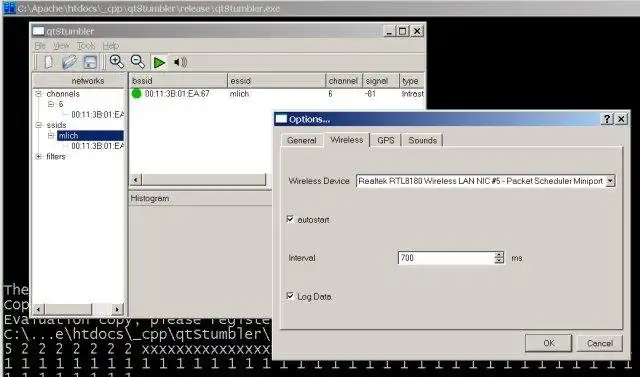Click the tree panel horizontal scrollbar thumb
The height and width of the screenshot is (377, 640).
(68, 309)
